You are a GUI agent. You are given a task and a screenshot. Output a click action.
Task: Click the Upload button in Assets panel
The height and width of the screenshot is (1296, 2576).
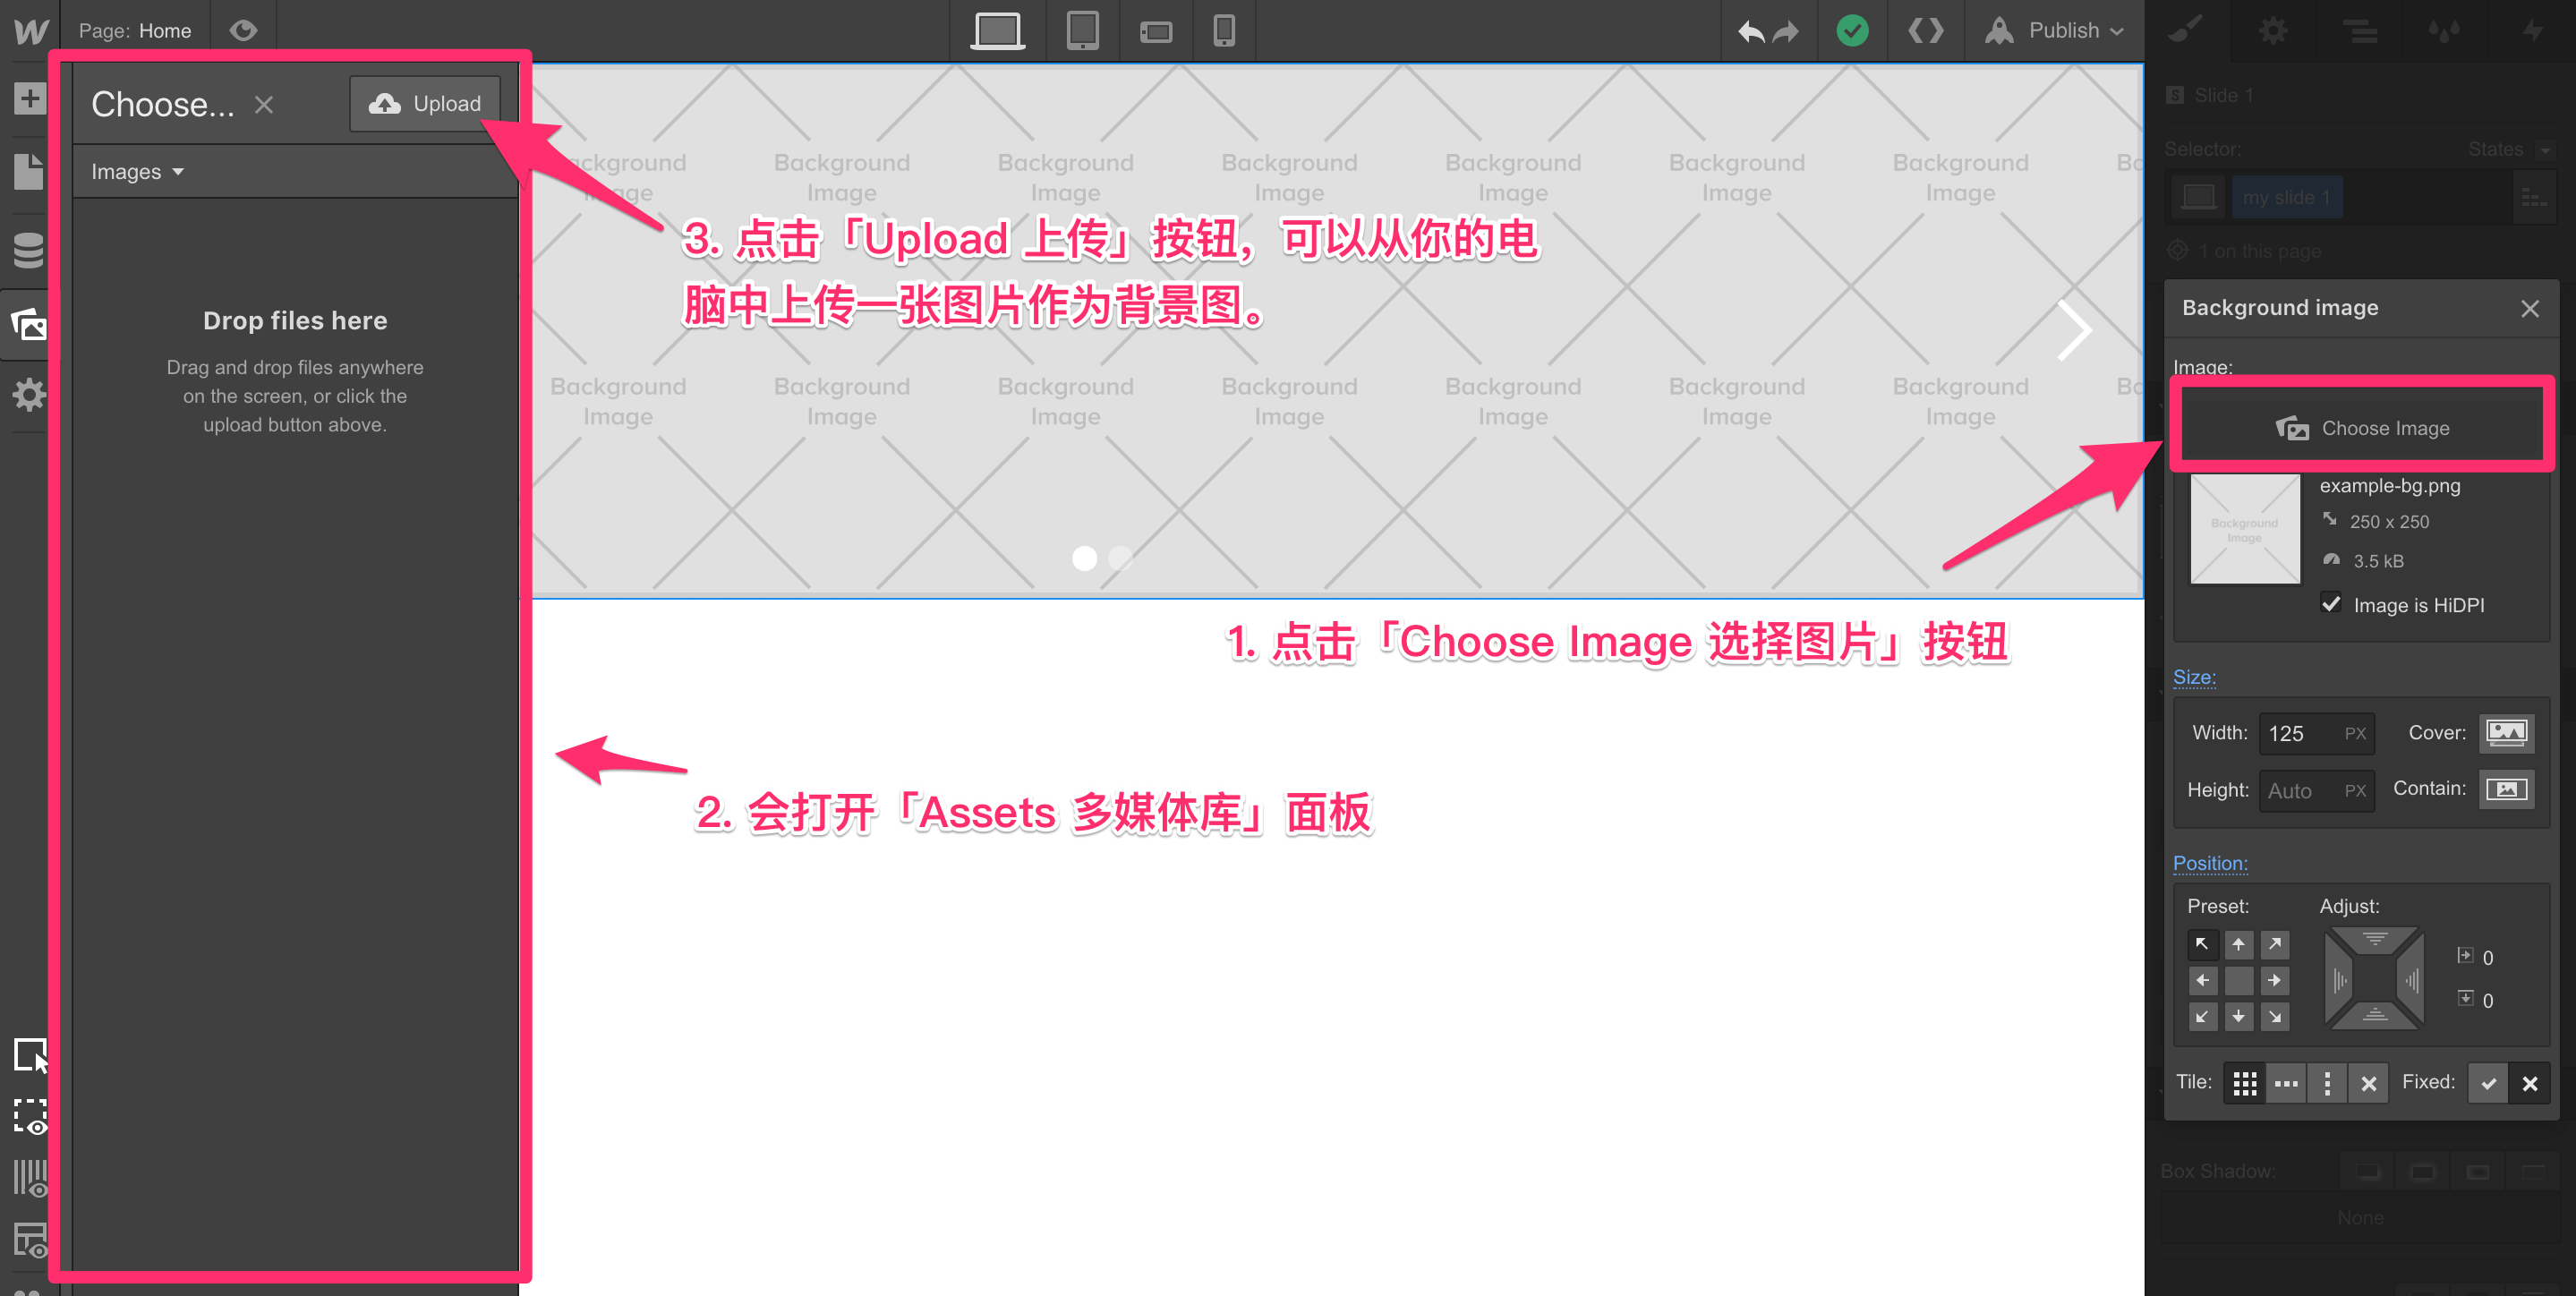coord(424,103)
